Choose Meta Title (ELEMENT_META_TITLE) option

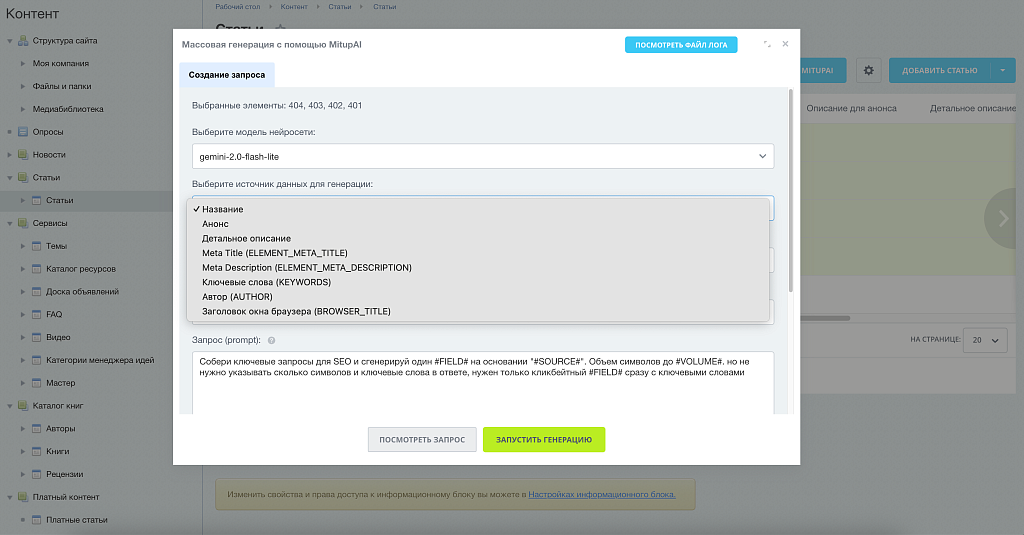pos(274,253)
